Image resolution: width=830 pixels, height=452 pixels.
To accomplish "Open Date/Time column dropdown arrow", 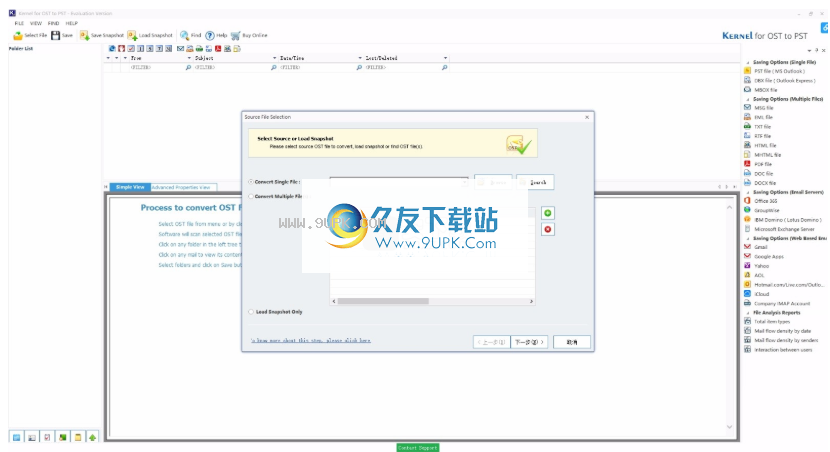I will [360, 58].
